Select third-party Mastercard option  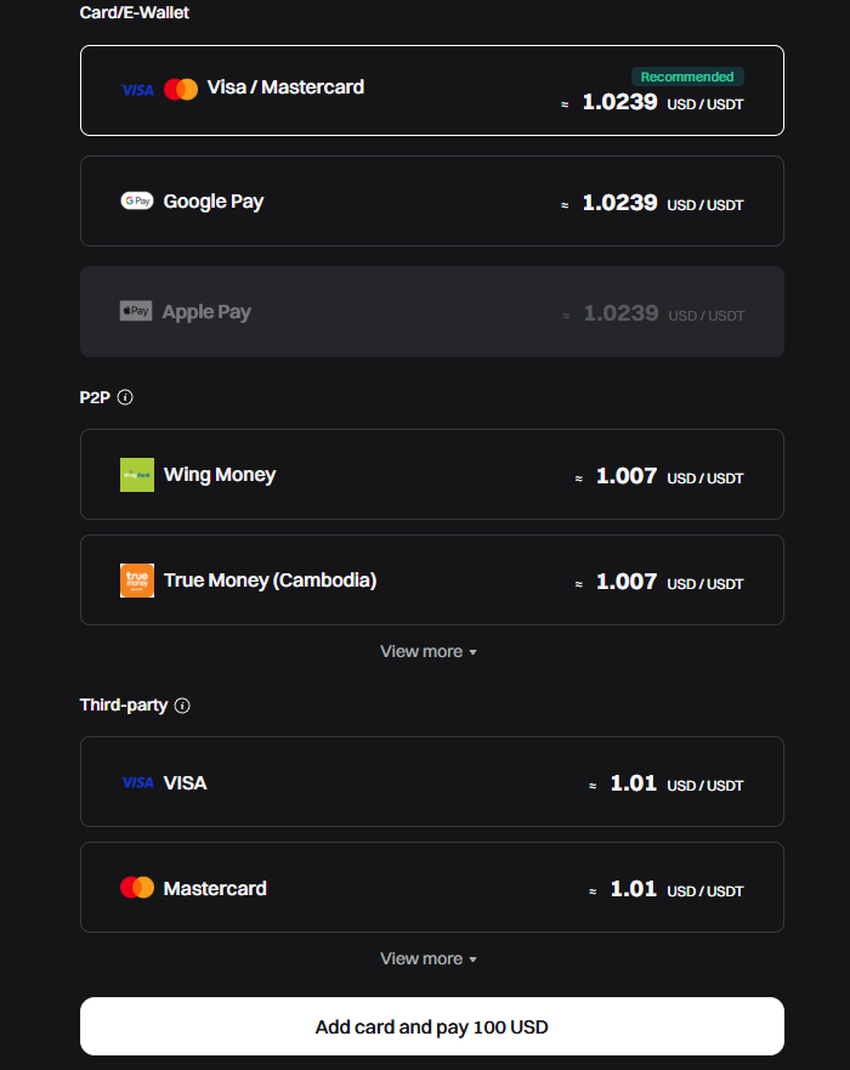432,888
